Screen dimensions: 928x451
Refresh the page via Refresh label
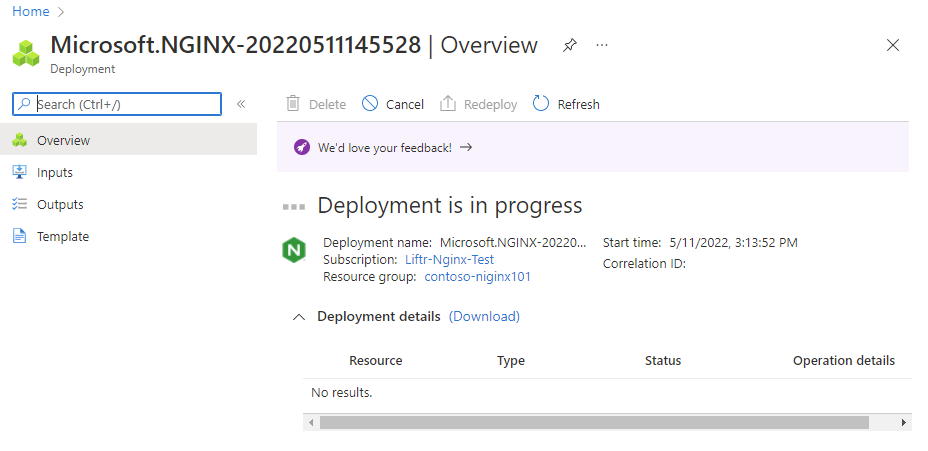coord(578,105)
